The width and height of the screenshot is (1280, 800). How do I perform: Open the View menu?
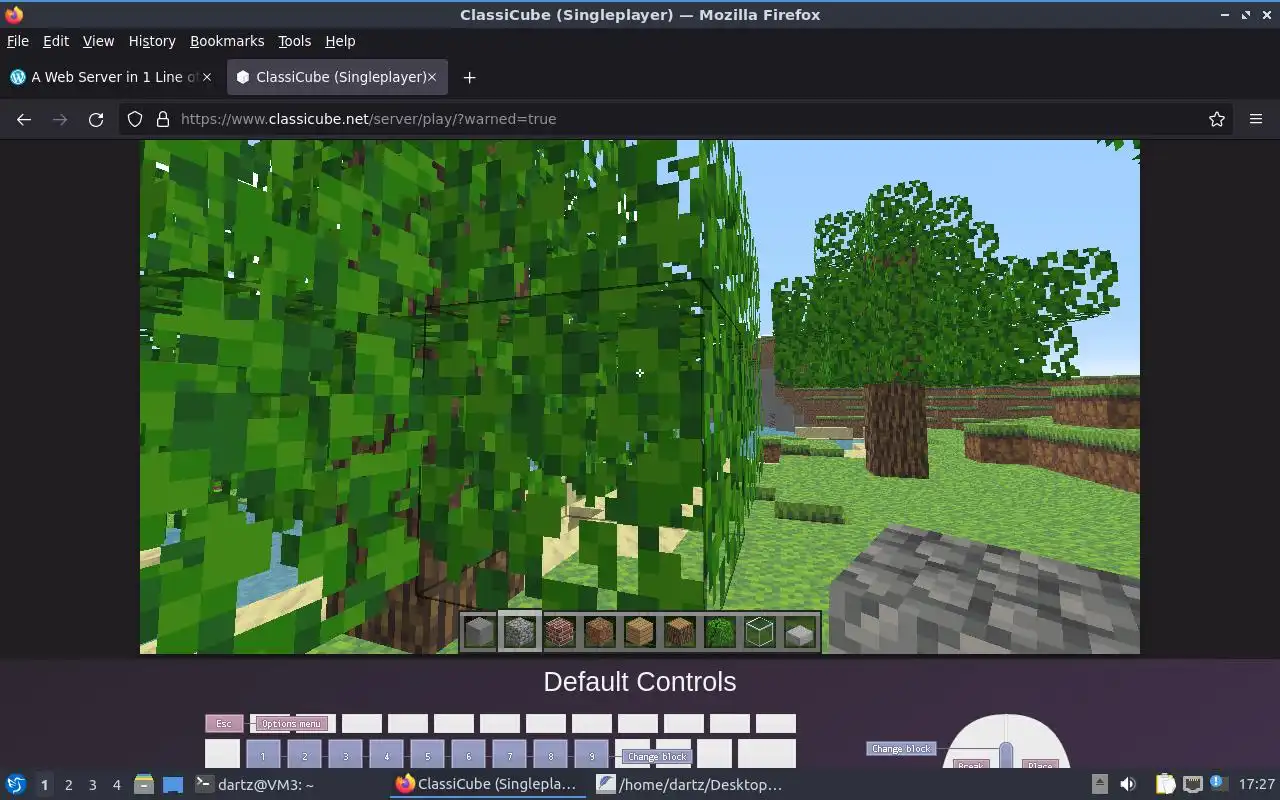[x=98, y=41]
